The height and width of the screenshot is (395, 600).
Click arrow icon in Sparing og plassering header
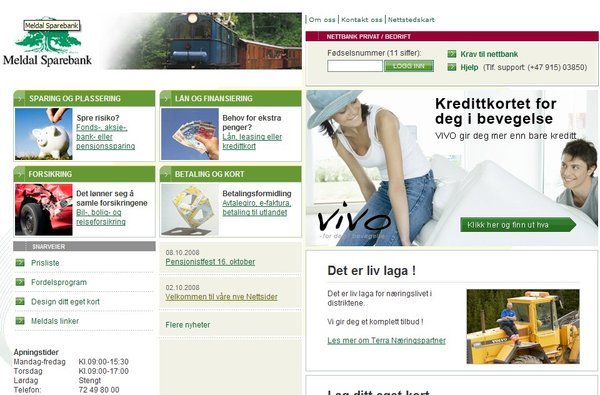pyautogui.click(x=19, y=98)
